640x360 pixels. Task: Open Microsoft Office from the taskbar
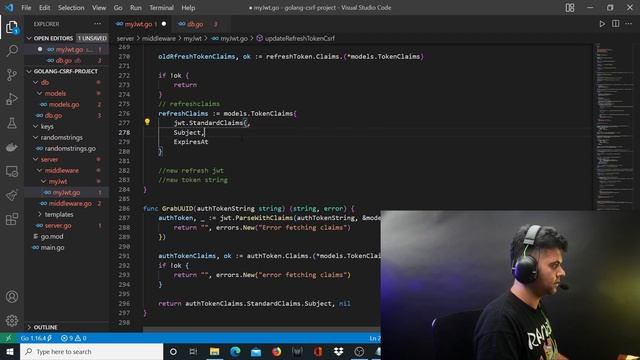(x=318, y=351)
